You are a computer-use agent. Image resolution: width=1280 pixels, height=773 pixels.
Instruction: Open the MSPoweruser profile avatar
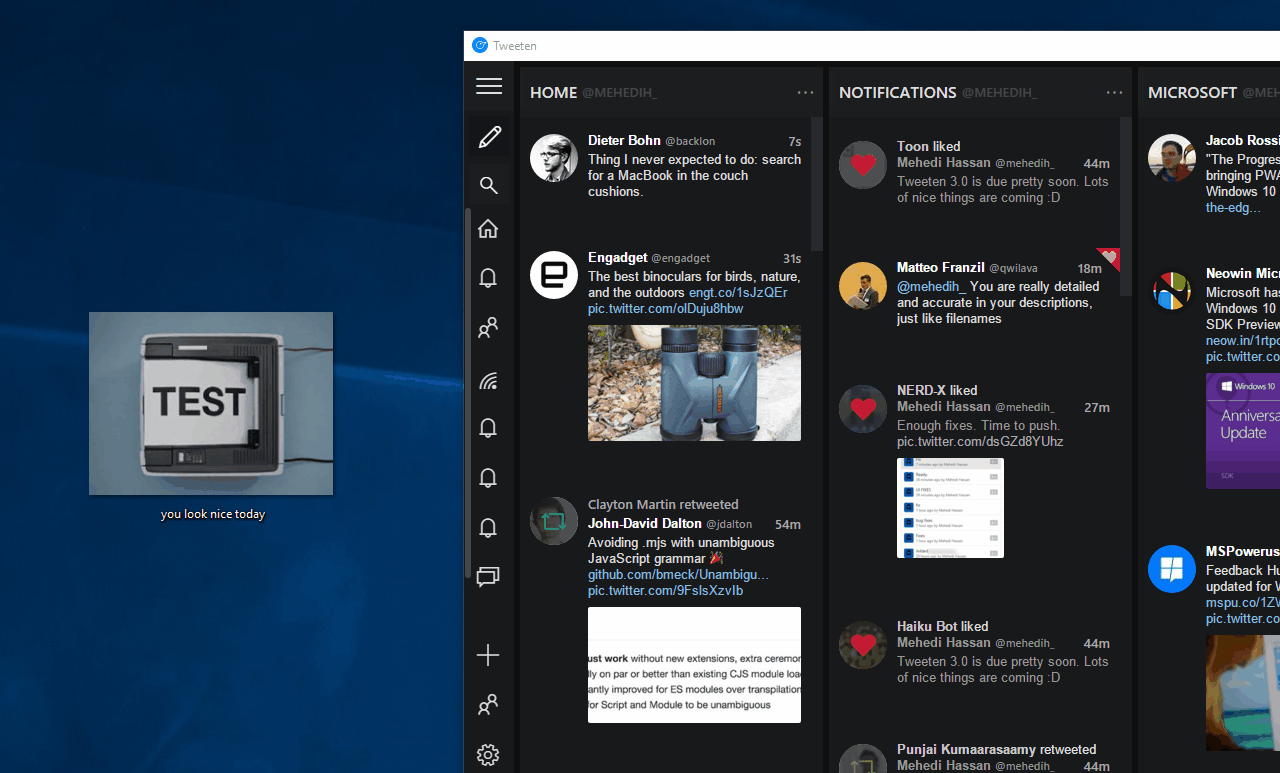coord(1172,569)
